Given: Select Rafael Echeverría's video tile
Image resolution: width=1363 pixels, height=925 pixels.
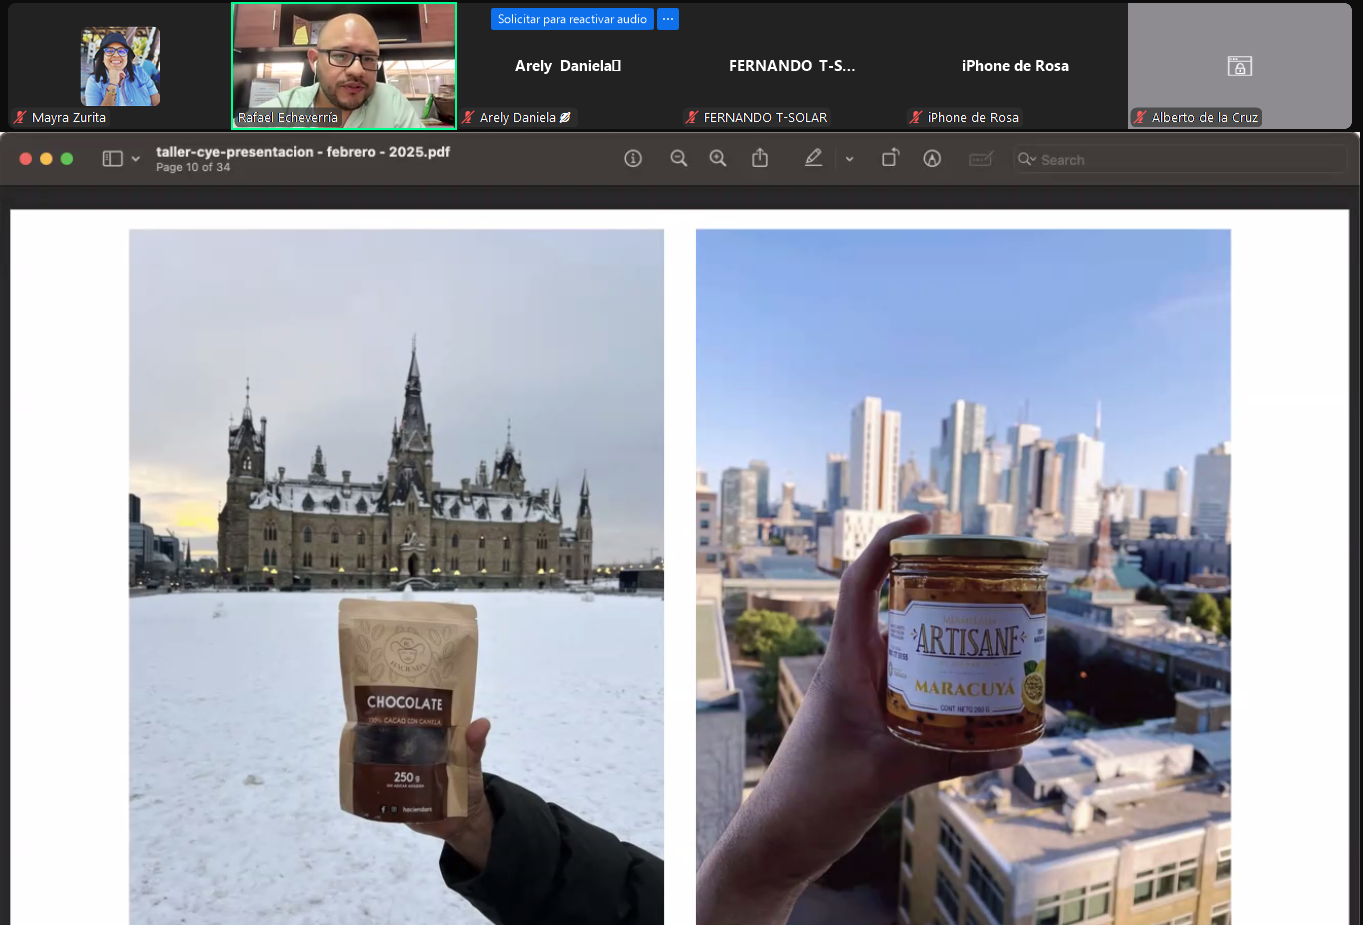Looking at the screenshot, I should coord(344,66).
